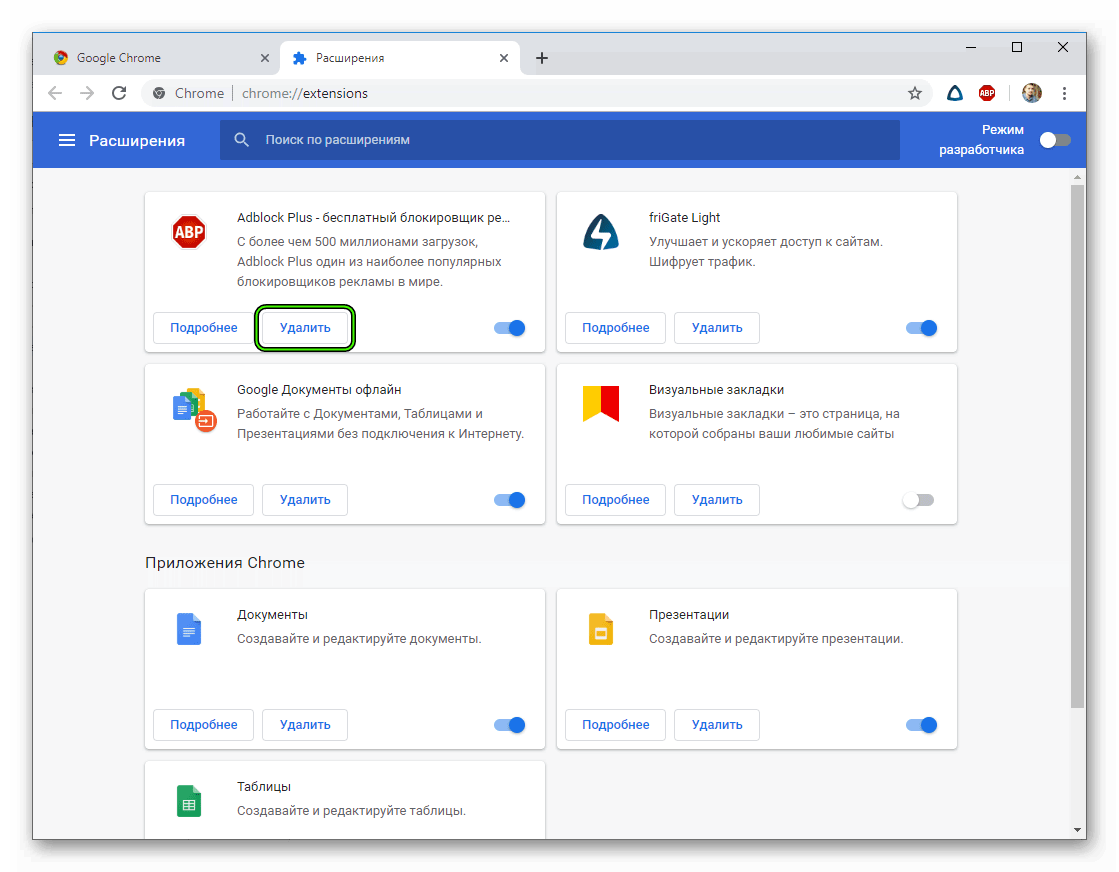Open Подробнее for Визуальные закладки
This screenshot has width=1119, height=872.
coord(615,500)
